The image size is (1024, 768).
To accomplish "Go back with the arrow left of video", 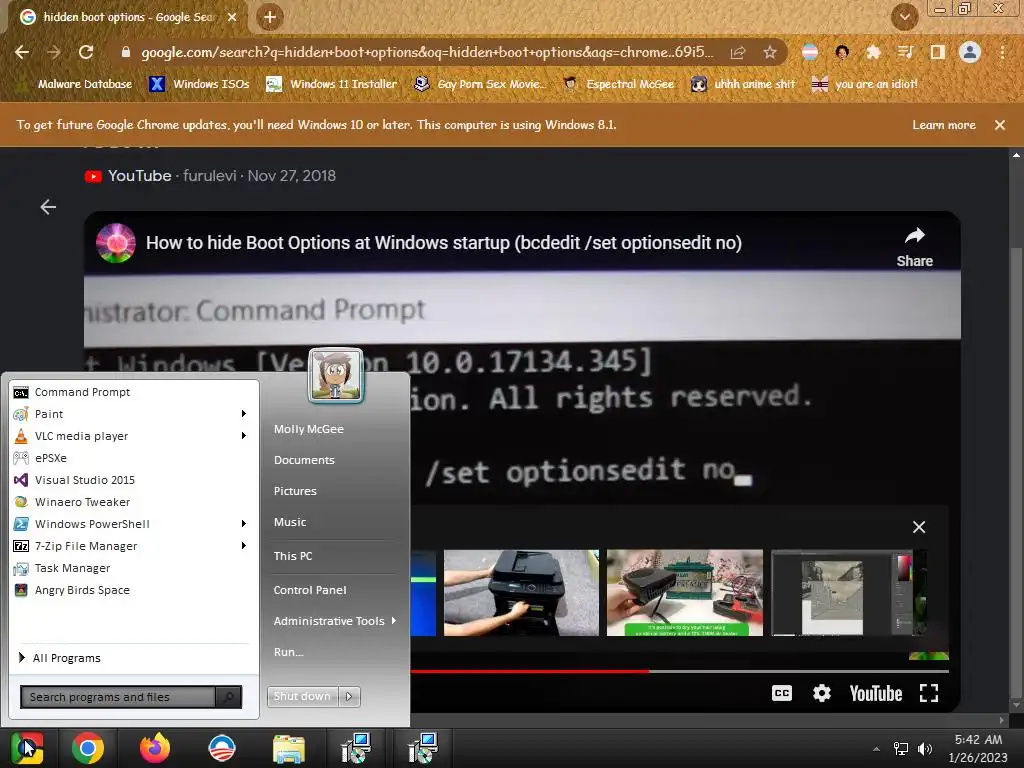I will click(48, 207).
